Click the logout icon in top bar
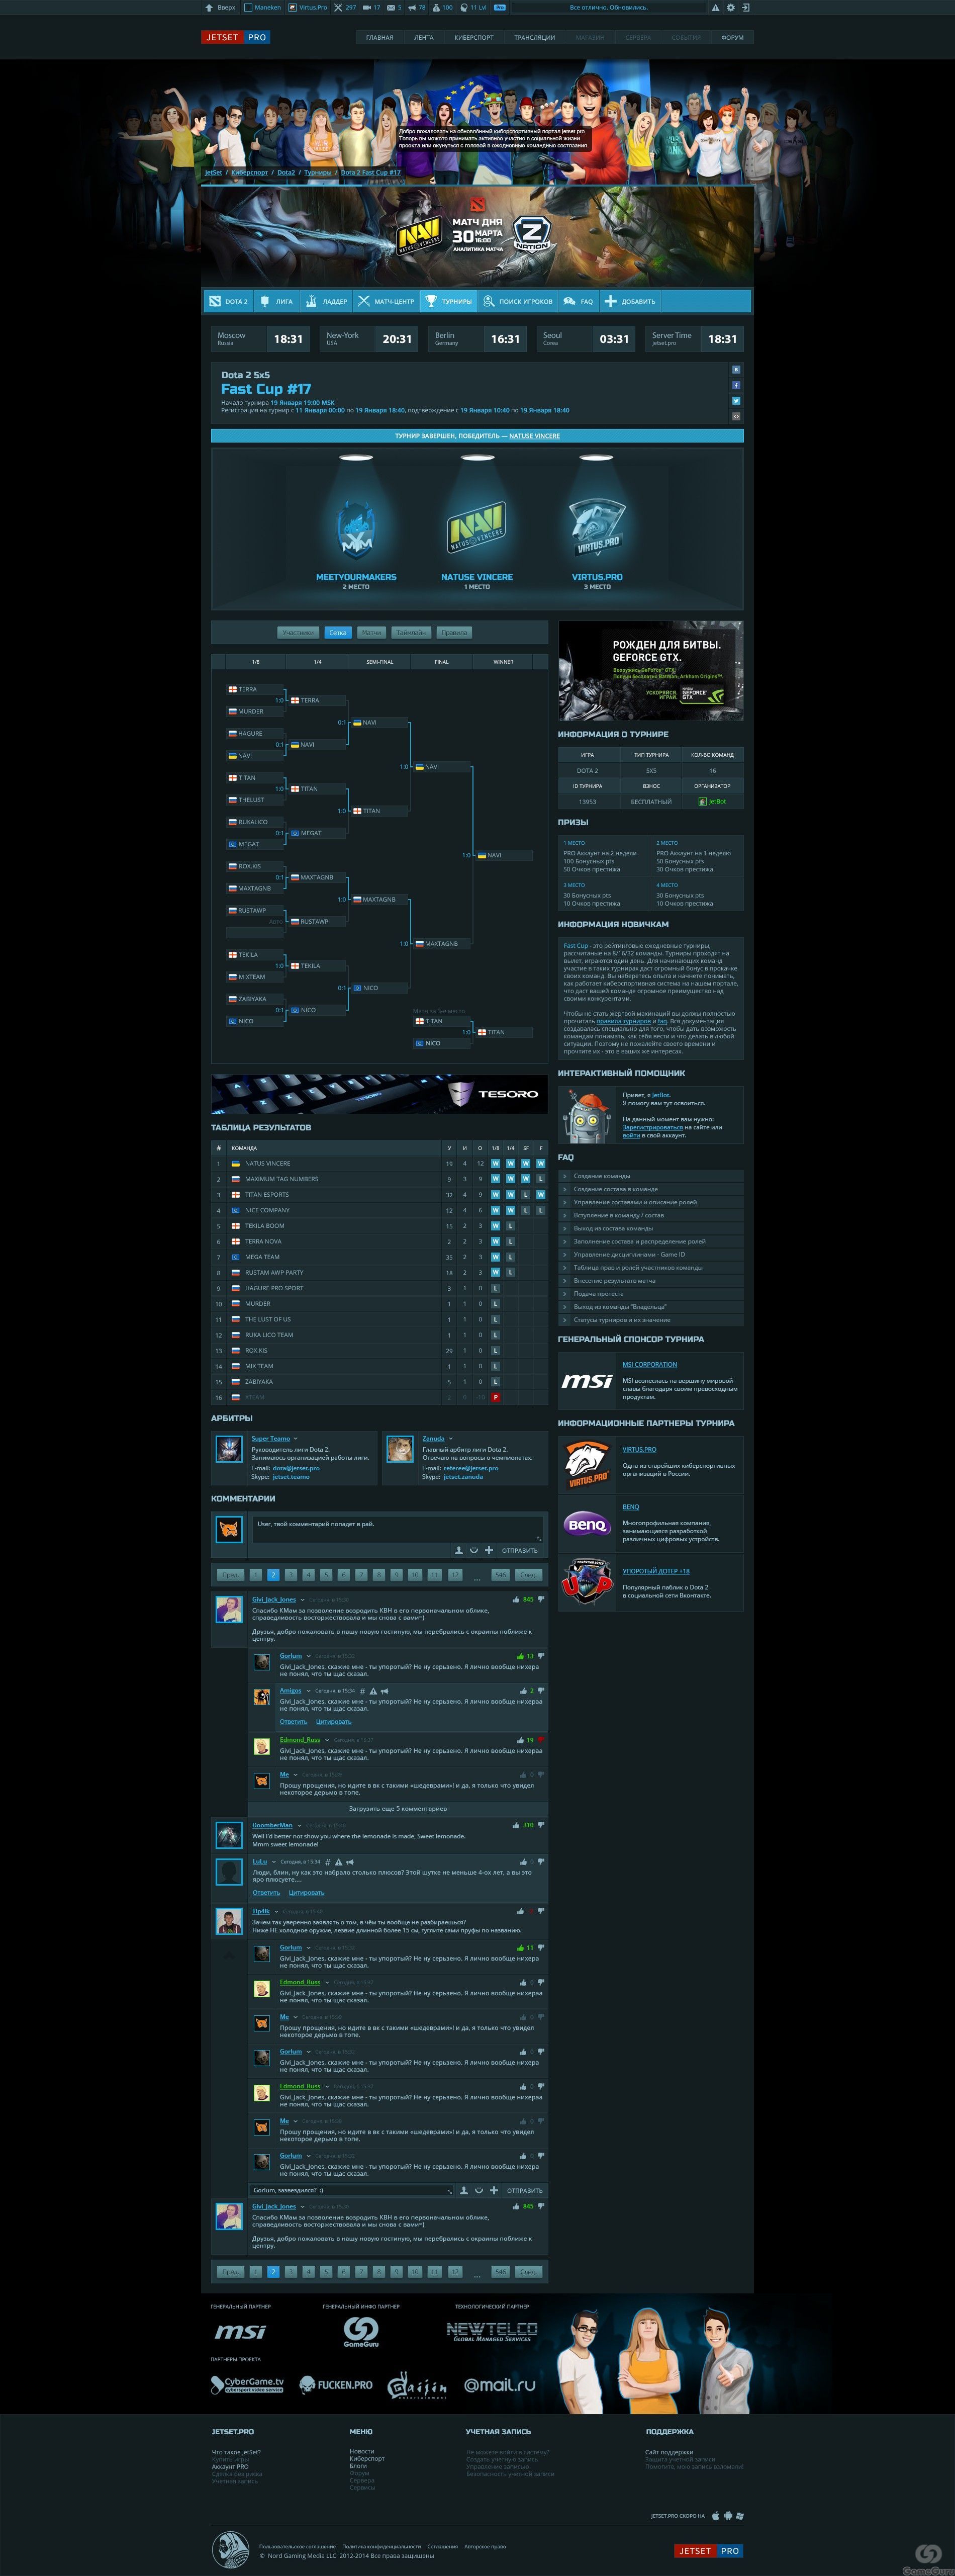 (x=745, y=7)
